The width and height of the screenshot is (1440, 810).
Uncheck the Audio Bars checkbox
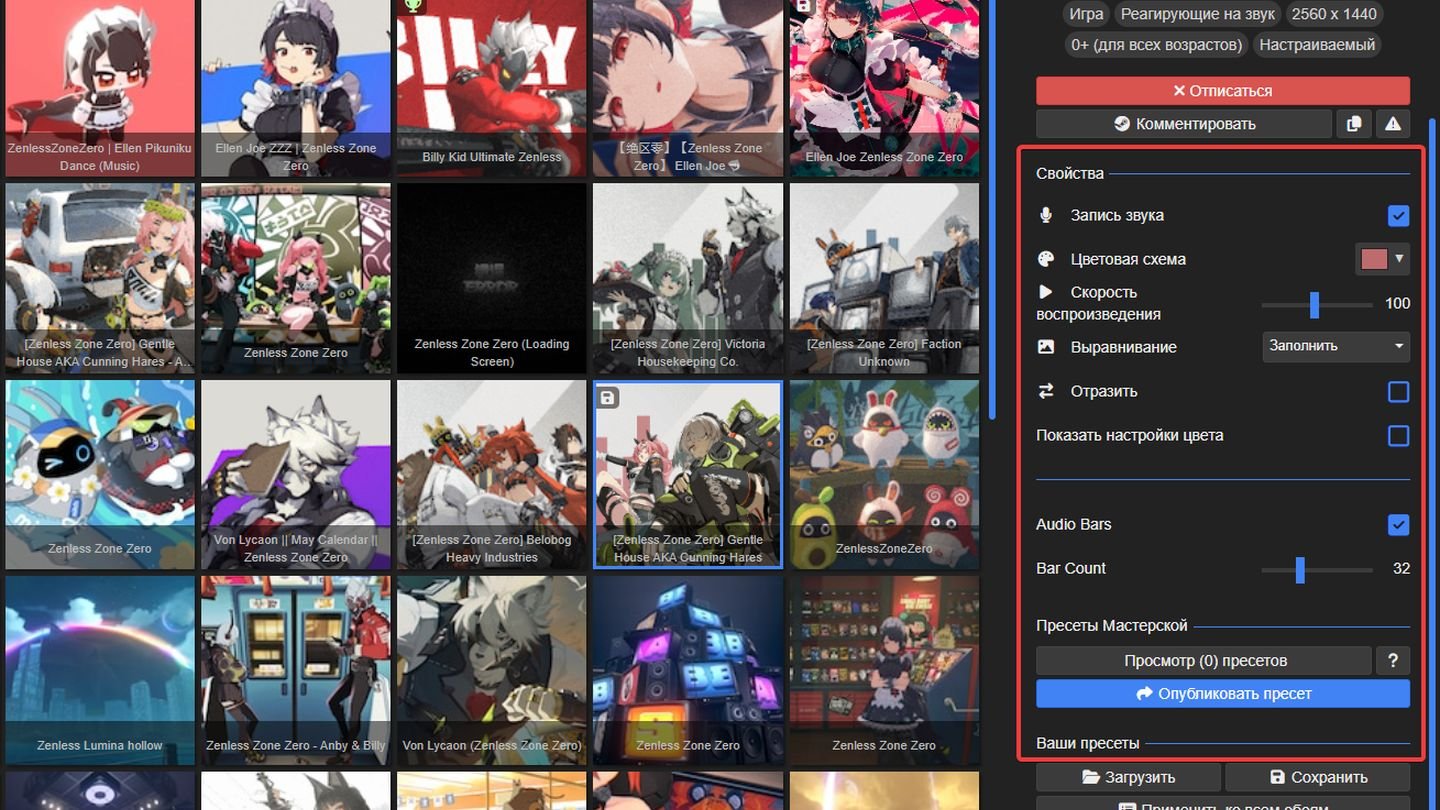coord(1398,524)
